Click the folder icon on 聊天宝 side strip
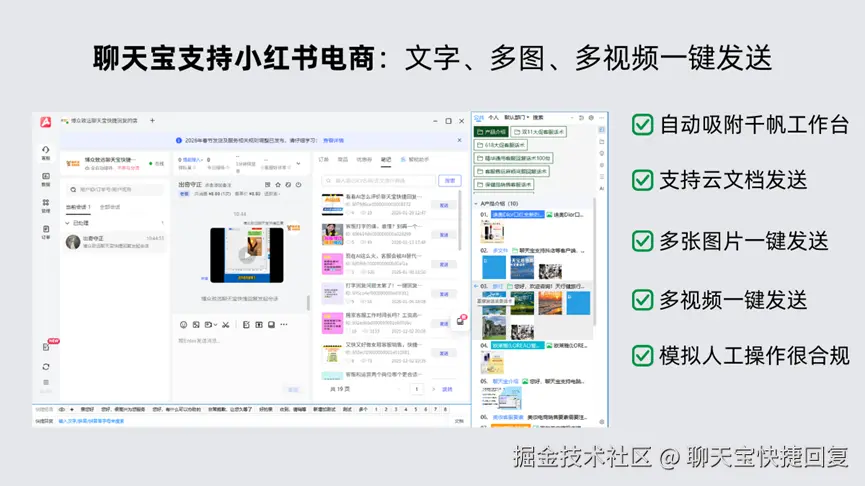 (x=601, y=142)
